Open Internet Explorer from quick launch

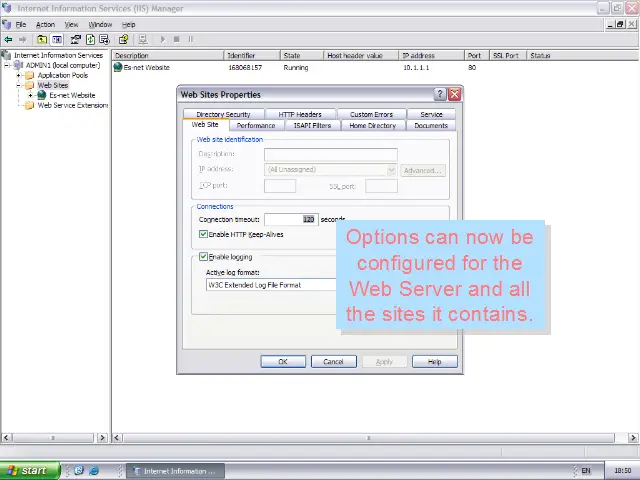[93, 471]
